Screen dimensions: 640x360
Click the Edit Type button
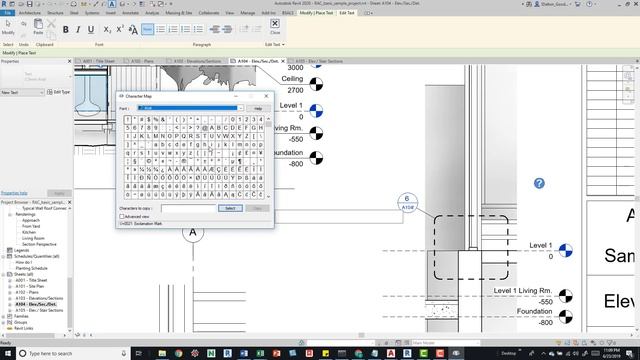[x=59, y=92]
